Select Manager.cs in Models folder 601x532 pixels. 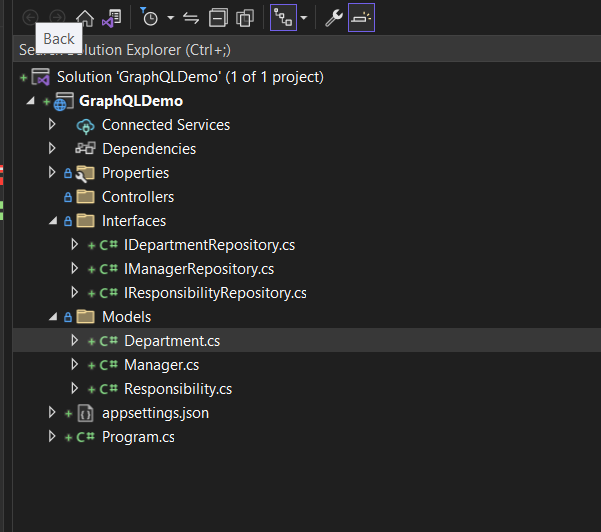pos(161,365)
